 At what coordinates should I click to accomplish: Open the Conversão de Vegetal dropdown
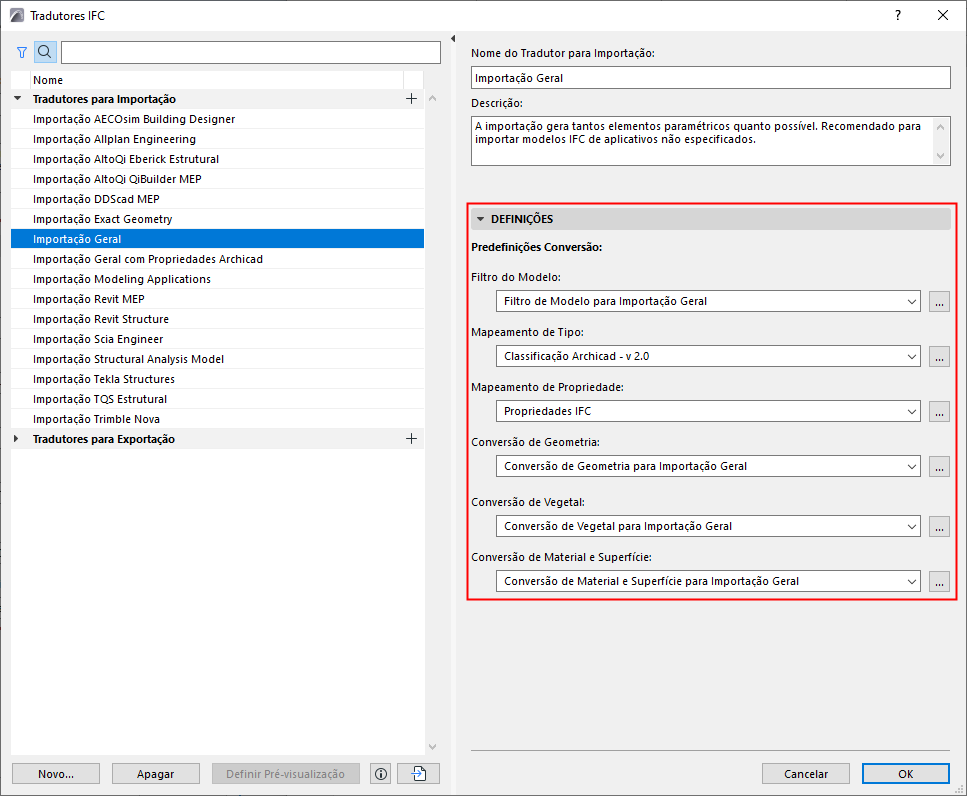tap(708, 526)
